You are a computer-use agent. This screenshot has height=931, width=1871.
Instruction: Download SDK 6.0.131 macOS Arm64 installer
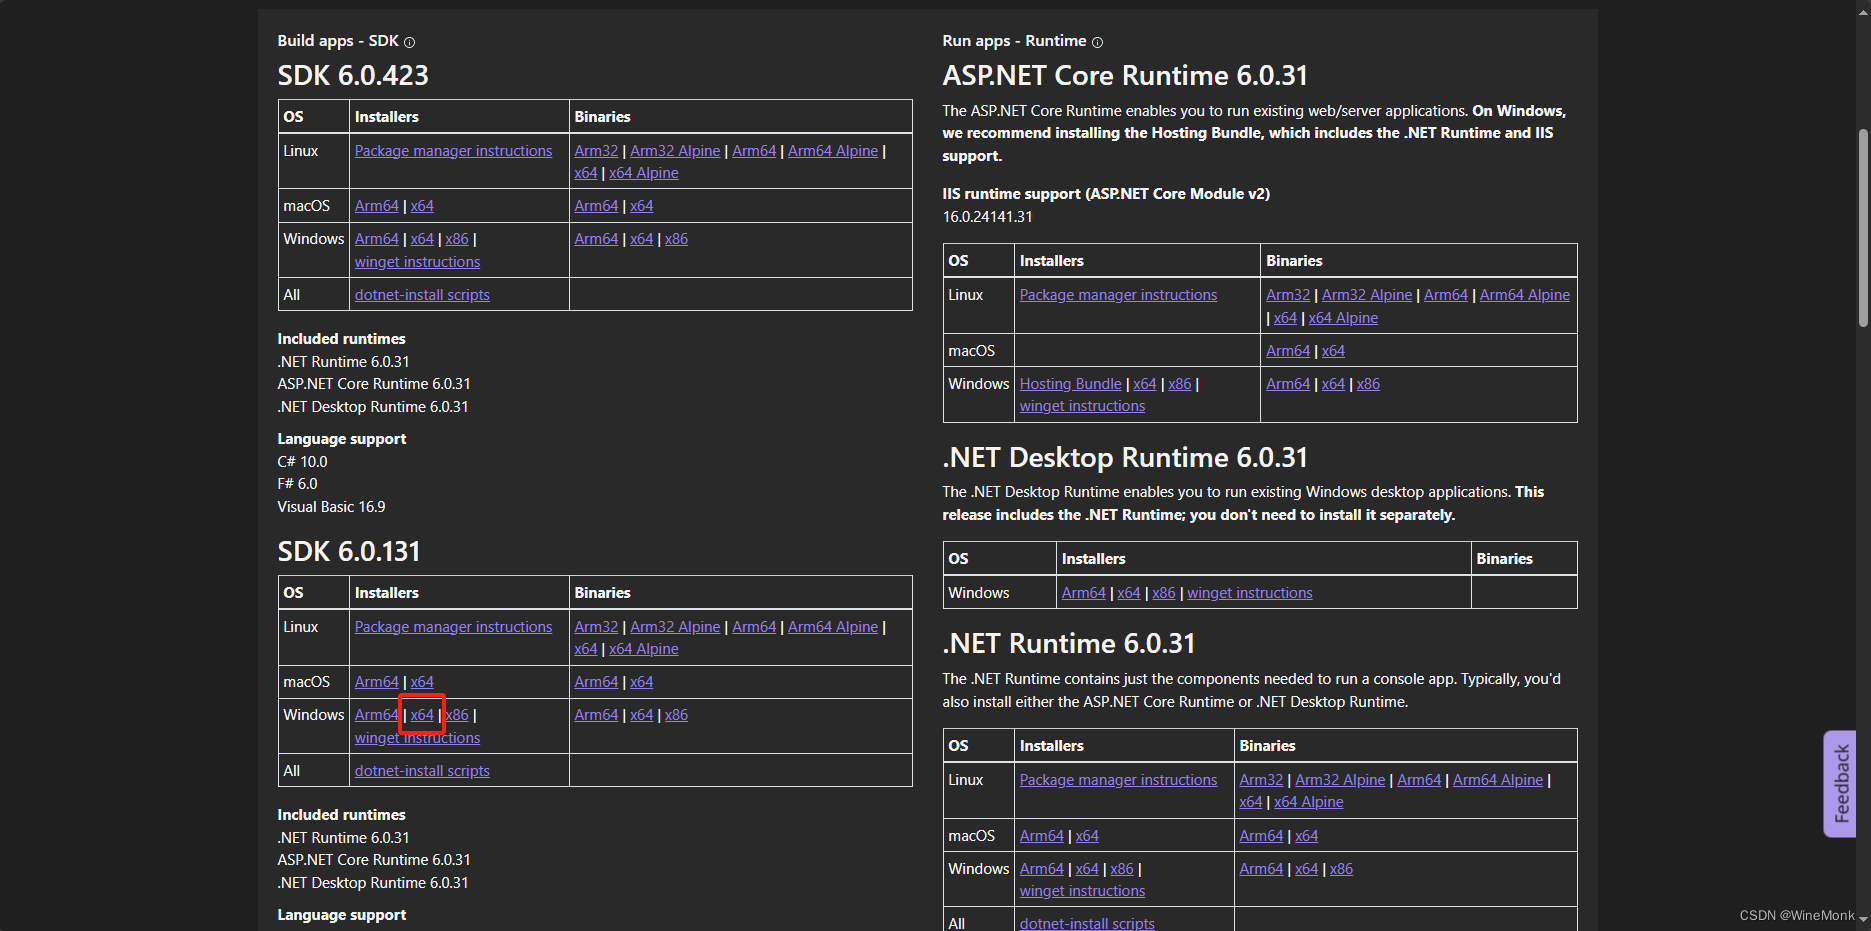[x=377, y=682]
